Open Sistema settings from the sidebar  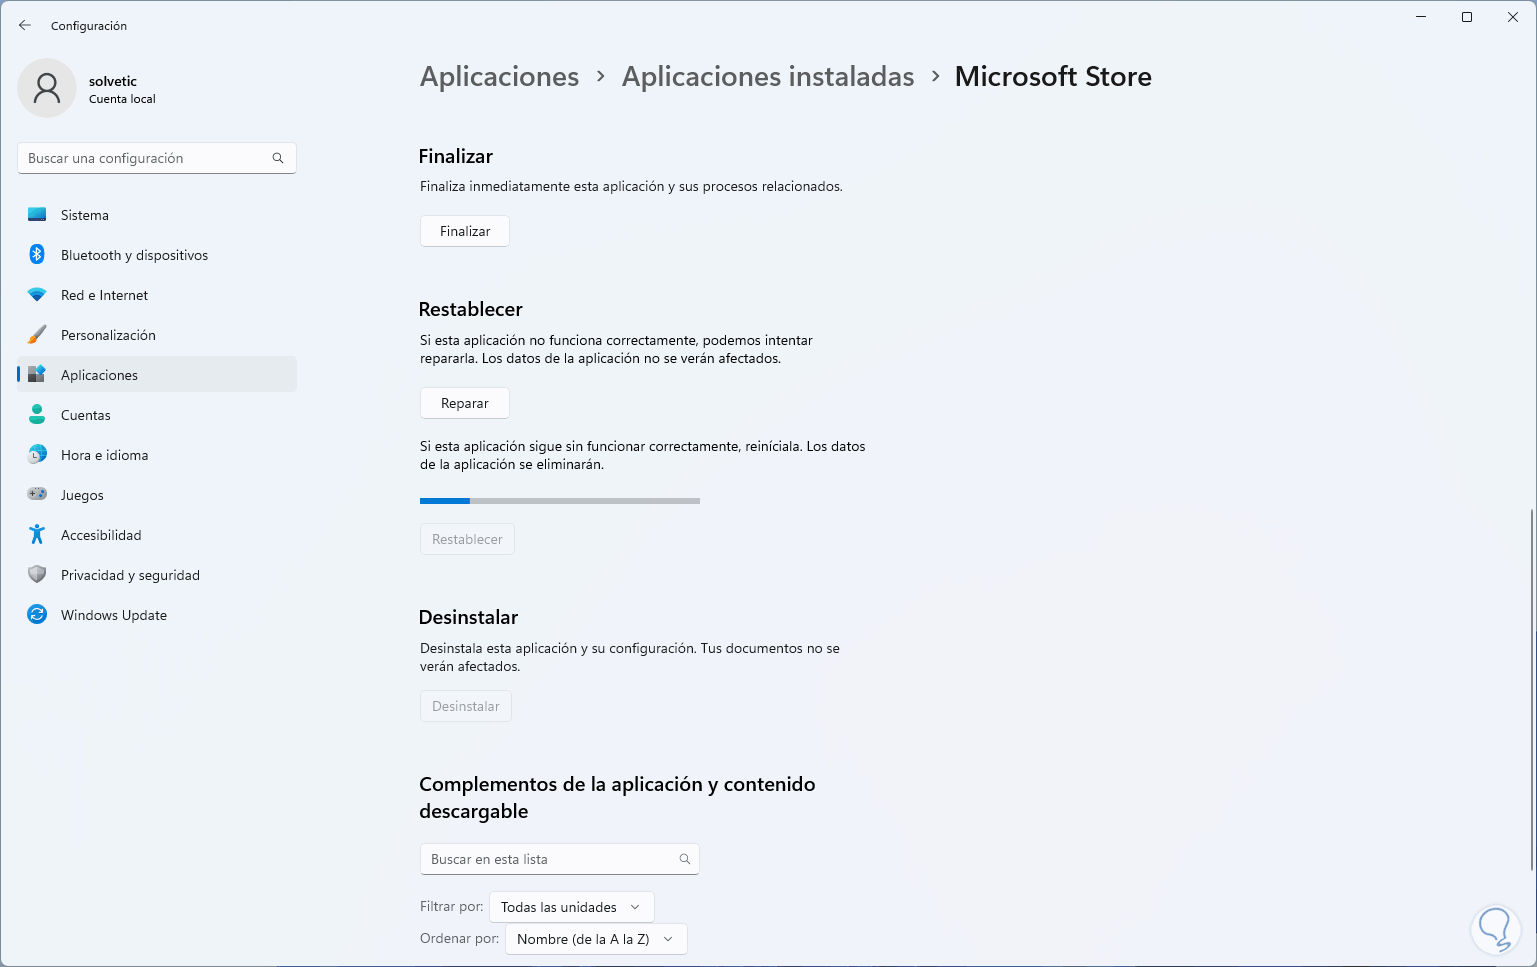pos(84,214)
